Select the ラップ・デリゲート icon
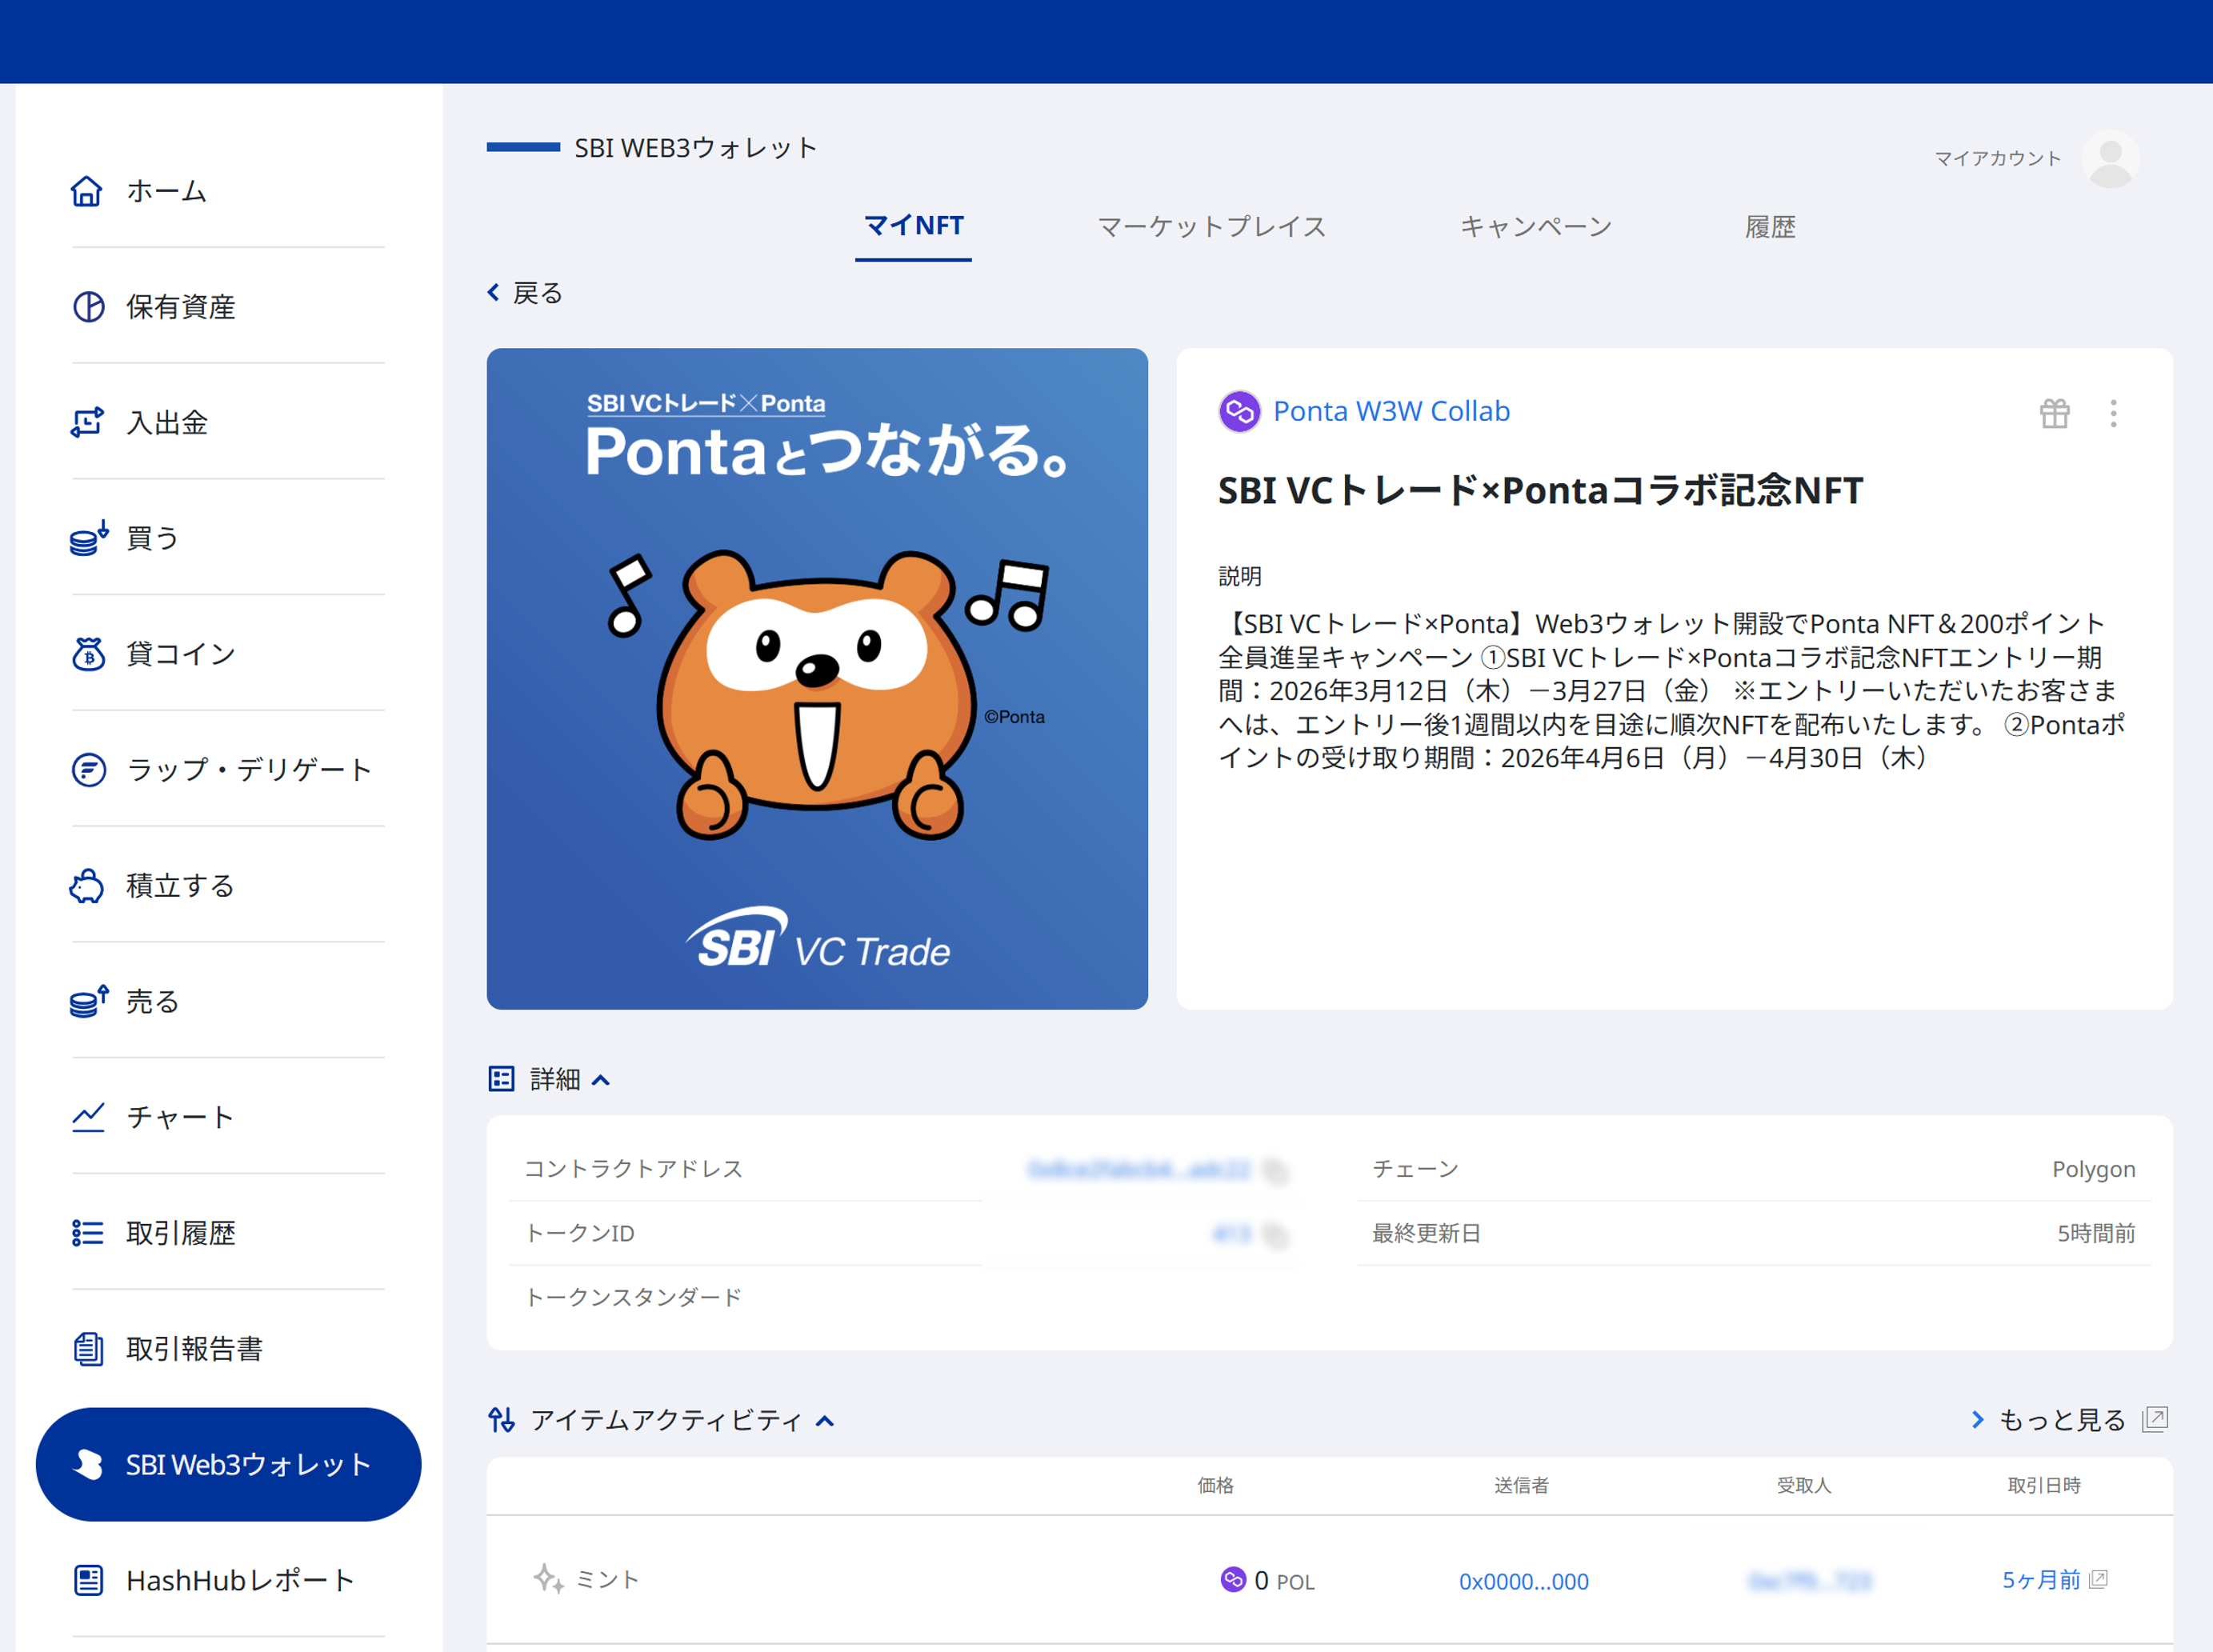 (88, 769)
